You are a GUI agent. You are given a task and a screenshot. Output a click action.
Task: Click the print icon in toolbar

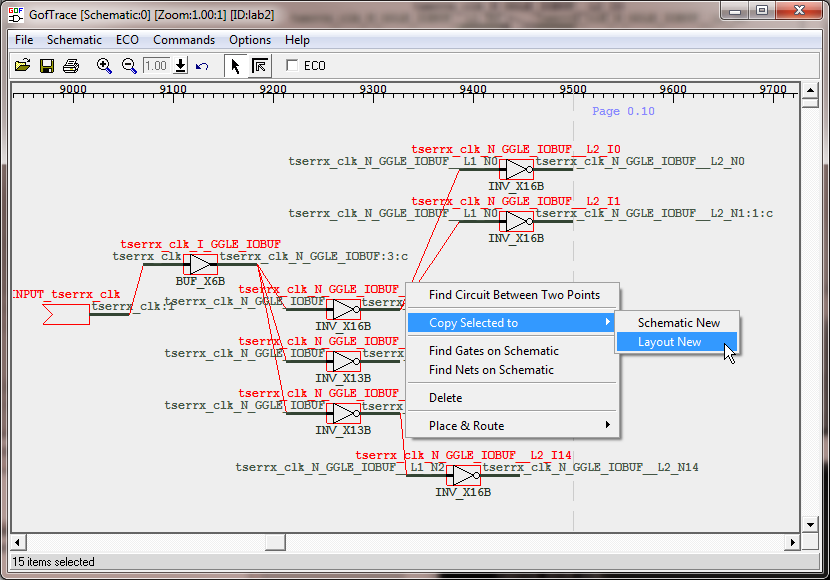70,66
